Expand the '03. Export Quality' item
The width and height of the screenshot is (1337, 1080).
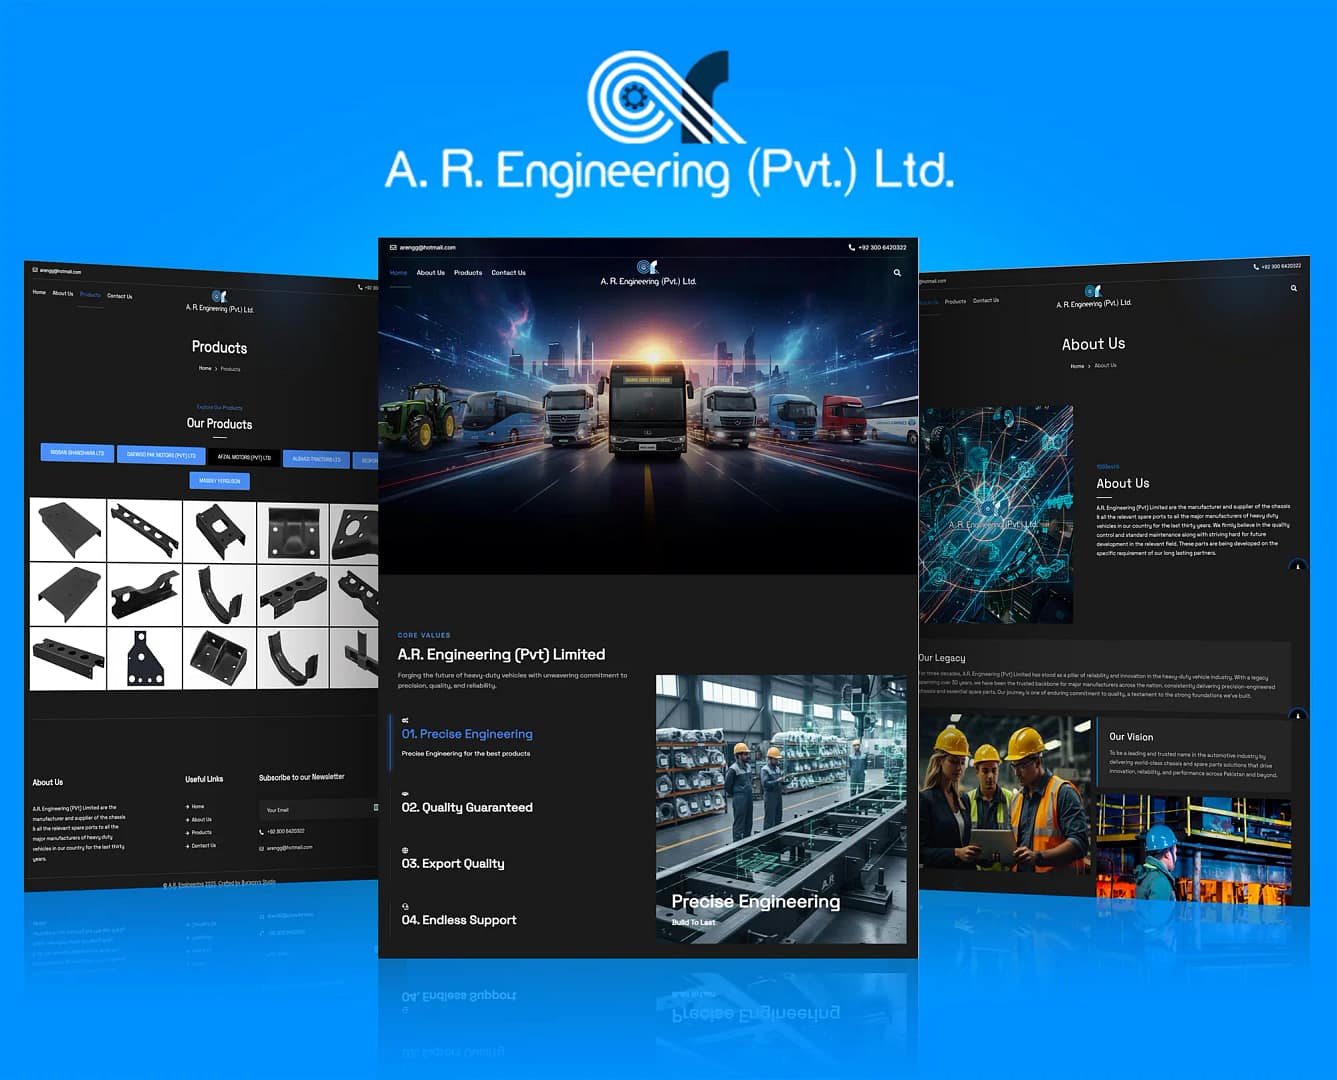[452, 863]
